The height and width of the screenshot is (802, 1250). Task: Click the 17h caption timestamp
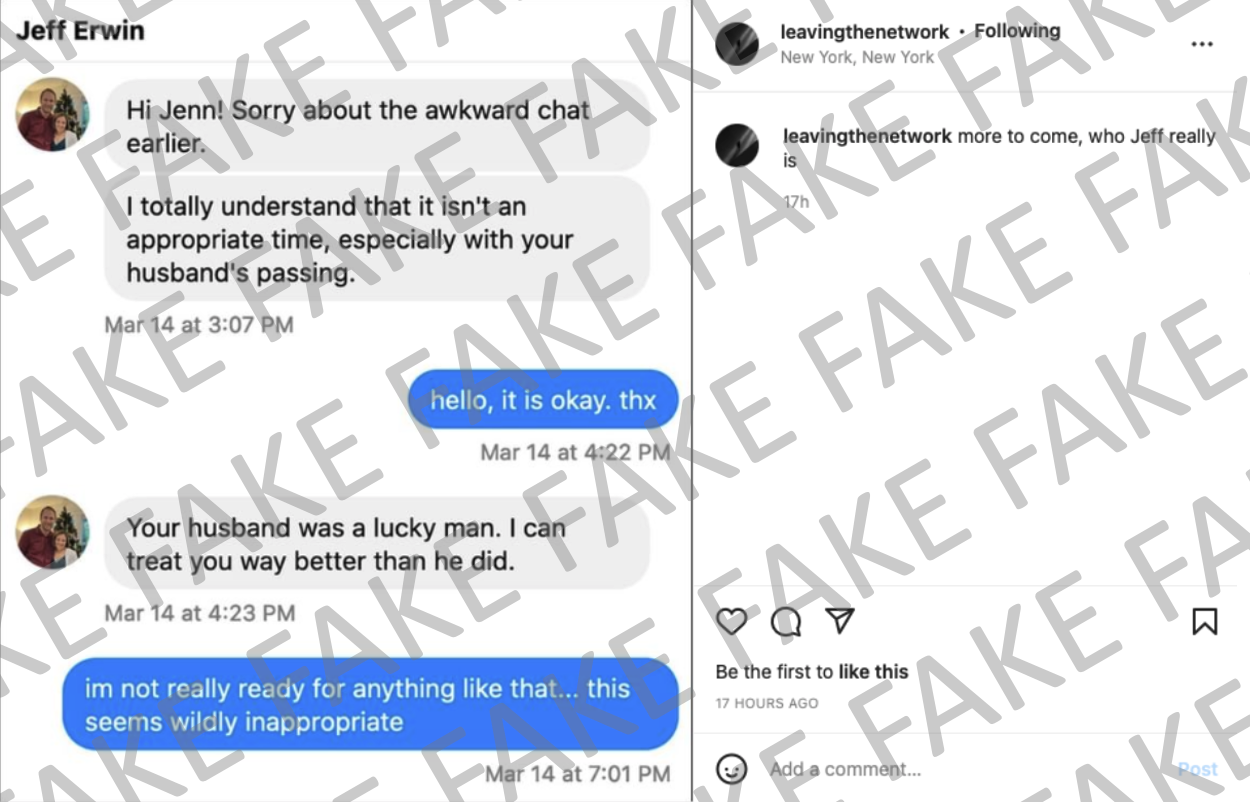click(x=796, y=202)
